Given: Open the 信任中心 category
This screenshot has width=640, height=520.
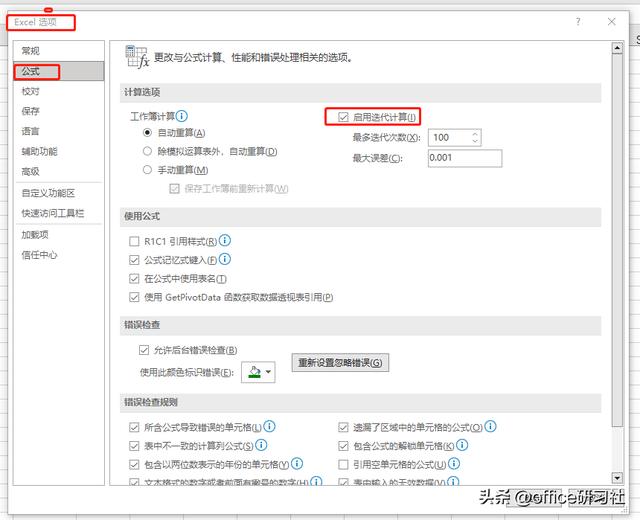Looking at the screenshot, I should (x=58, y=255).
